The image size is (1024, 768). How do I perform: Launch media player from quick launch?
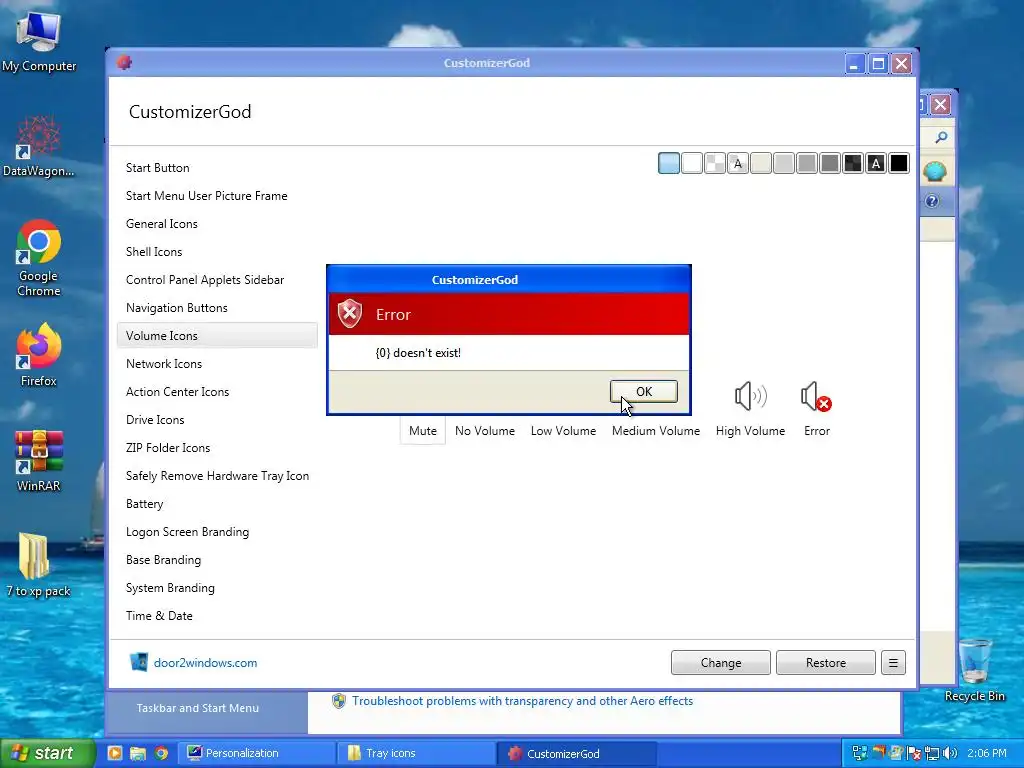114,753
